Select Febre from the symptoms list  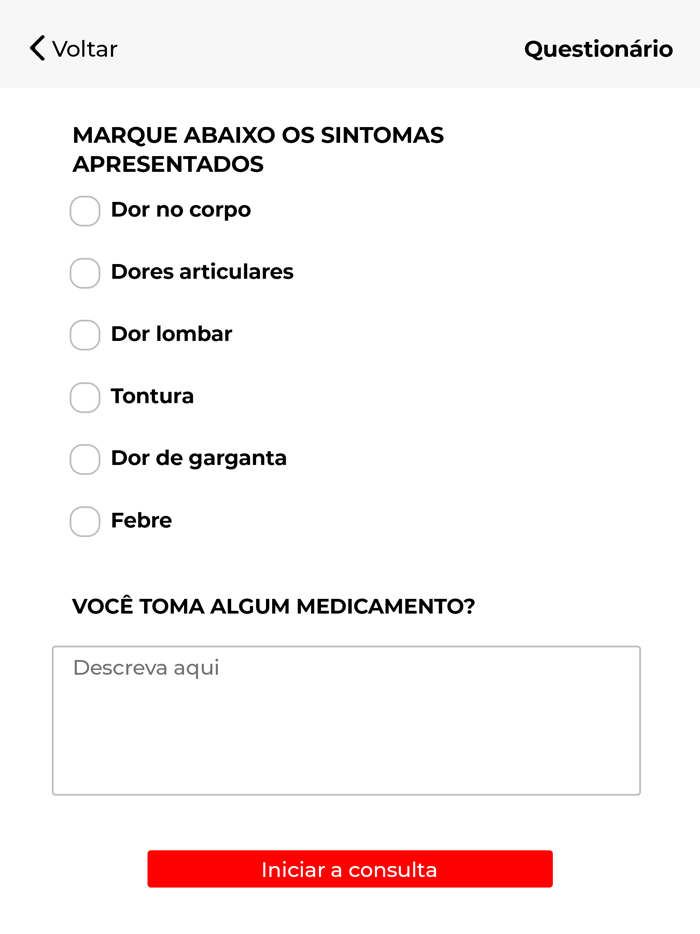tap(85, 521)
